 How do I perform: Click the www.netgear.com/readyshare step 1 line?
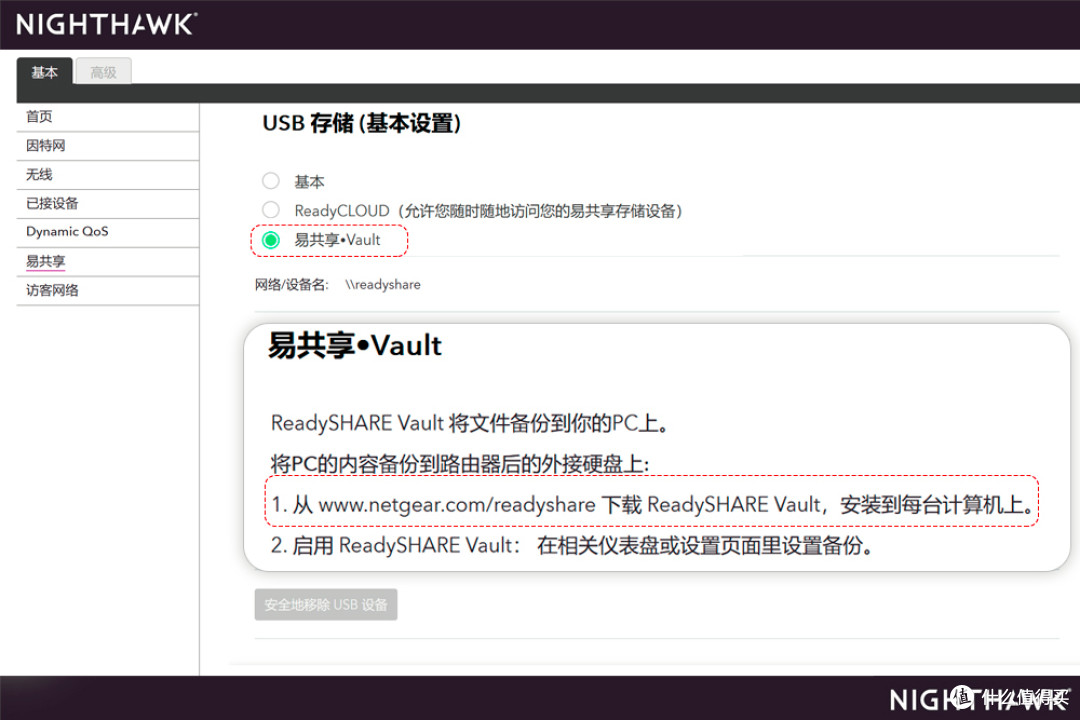[x=652, y=504]
